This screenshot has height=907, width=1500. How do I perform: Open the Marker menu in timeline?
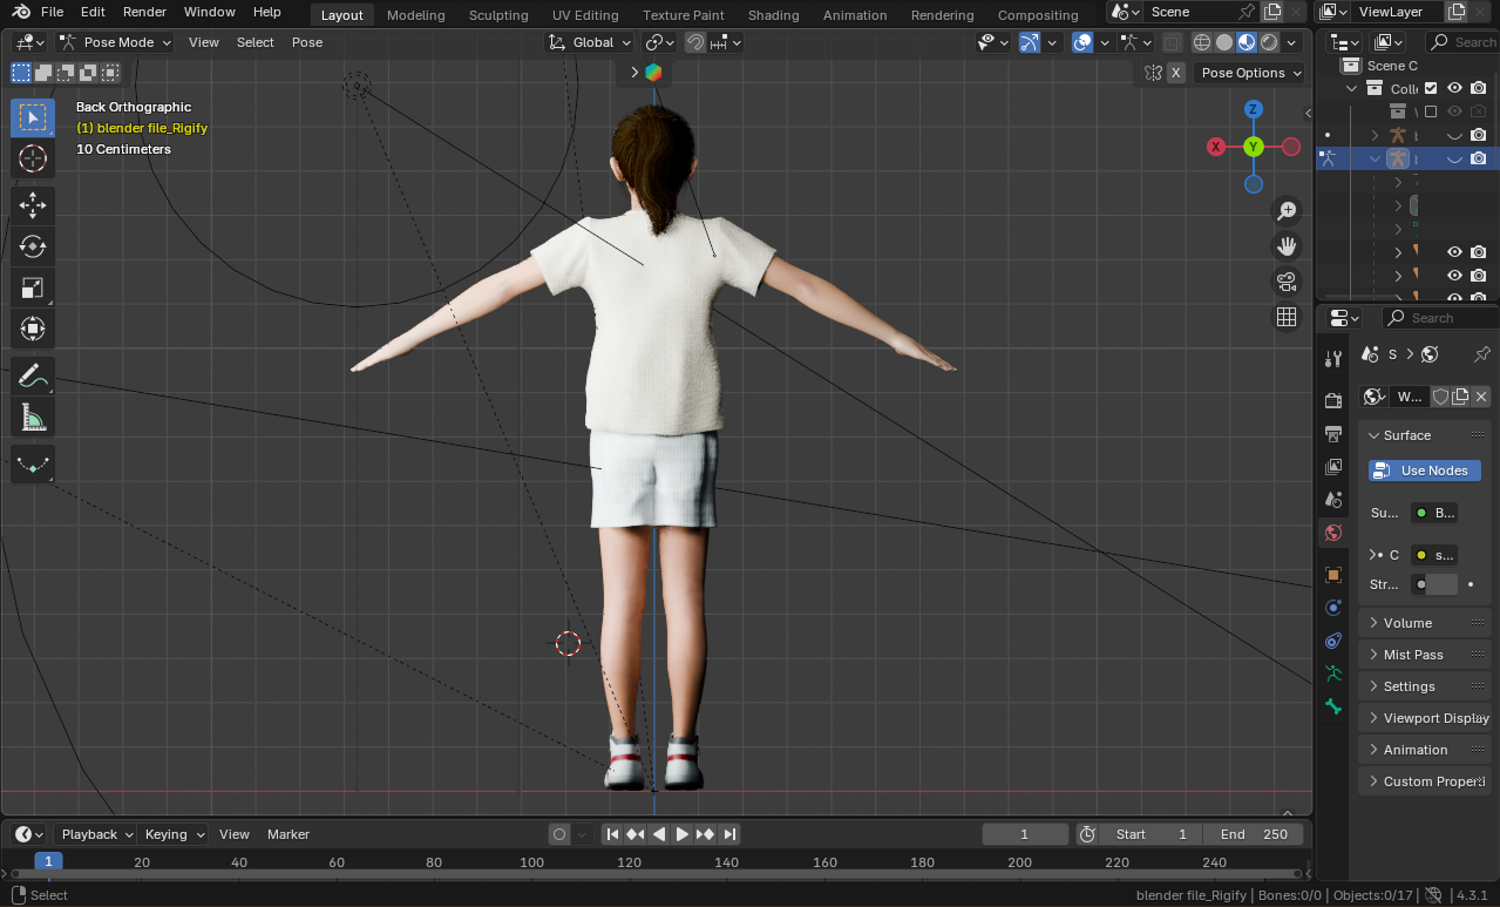(288, 834)
